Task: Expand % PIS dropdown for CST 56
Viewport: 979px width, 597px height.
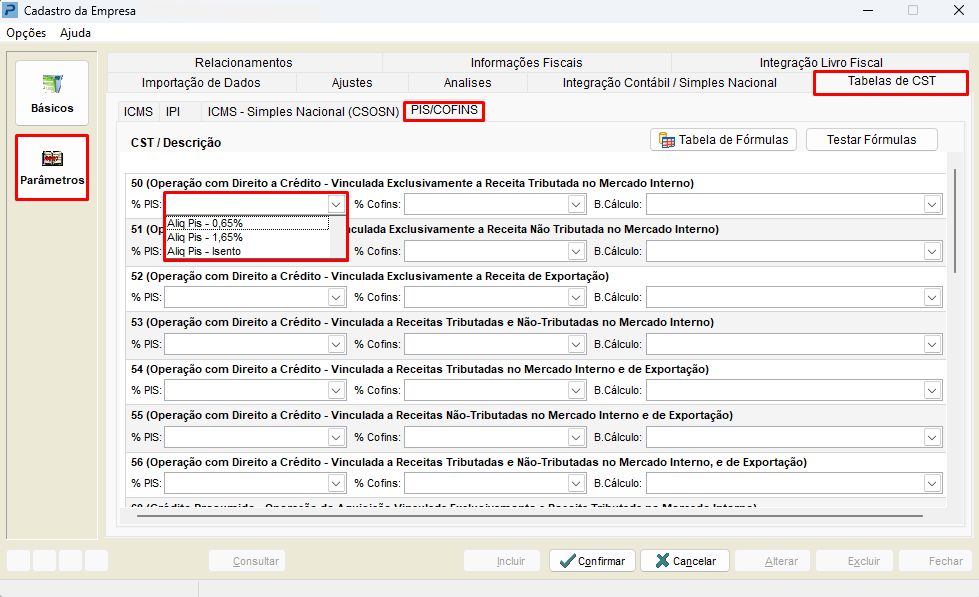Action: click(x=336, y=483)
